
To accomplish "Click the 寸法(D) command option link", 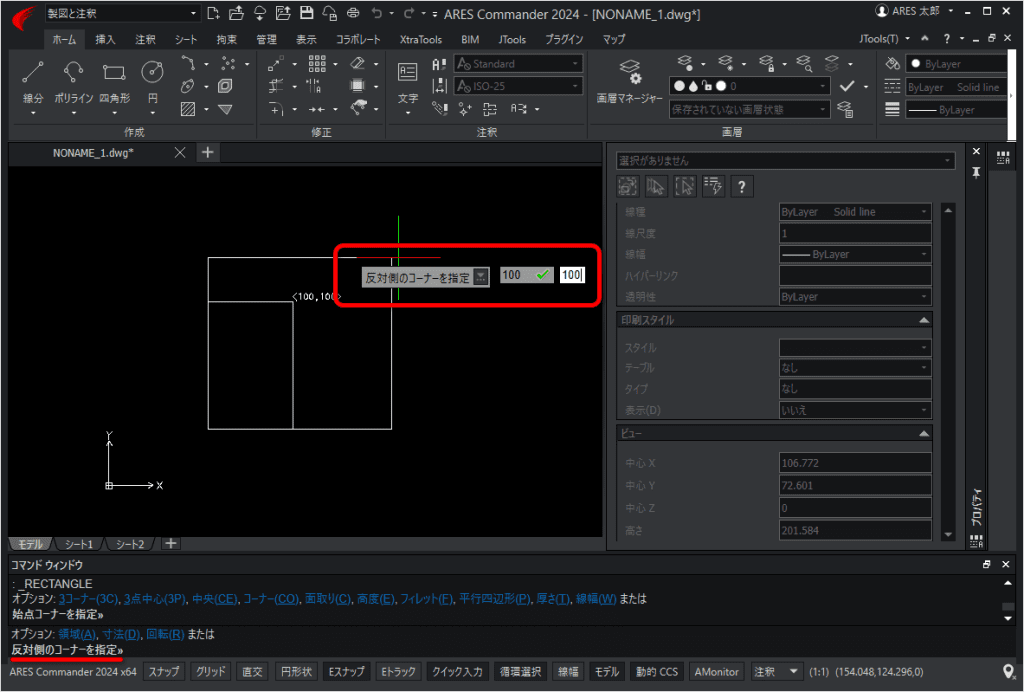I will [x=121, y=634].
